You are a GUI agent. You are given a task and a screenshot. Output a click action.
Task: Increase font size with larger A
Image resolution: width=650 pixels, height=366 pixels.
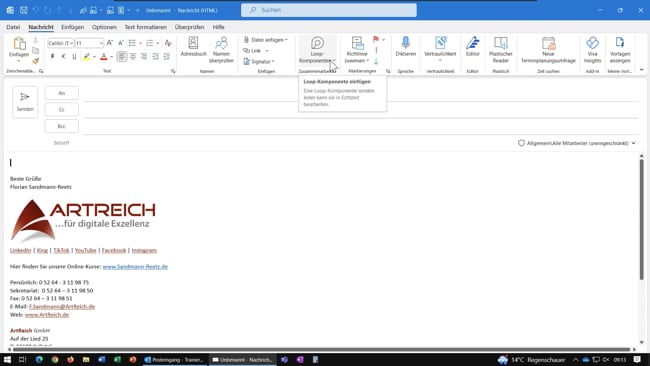click(109, 43)
